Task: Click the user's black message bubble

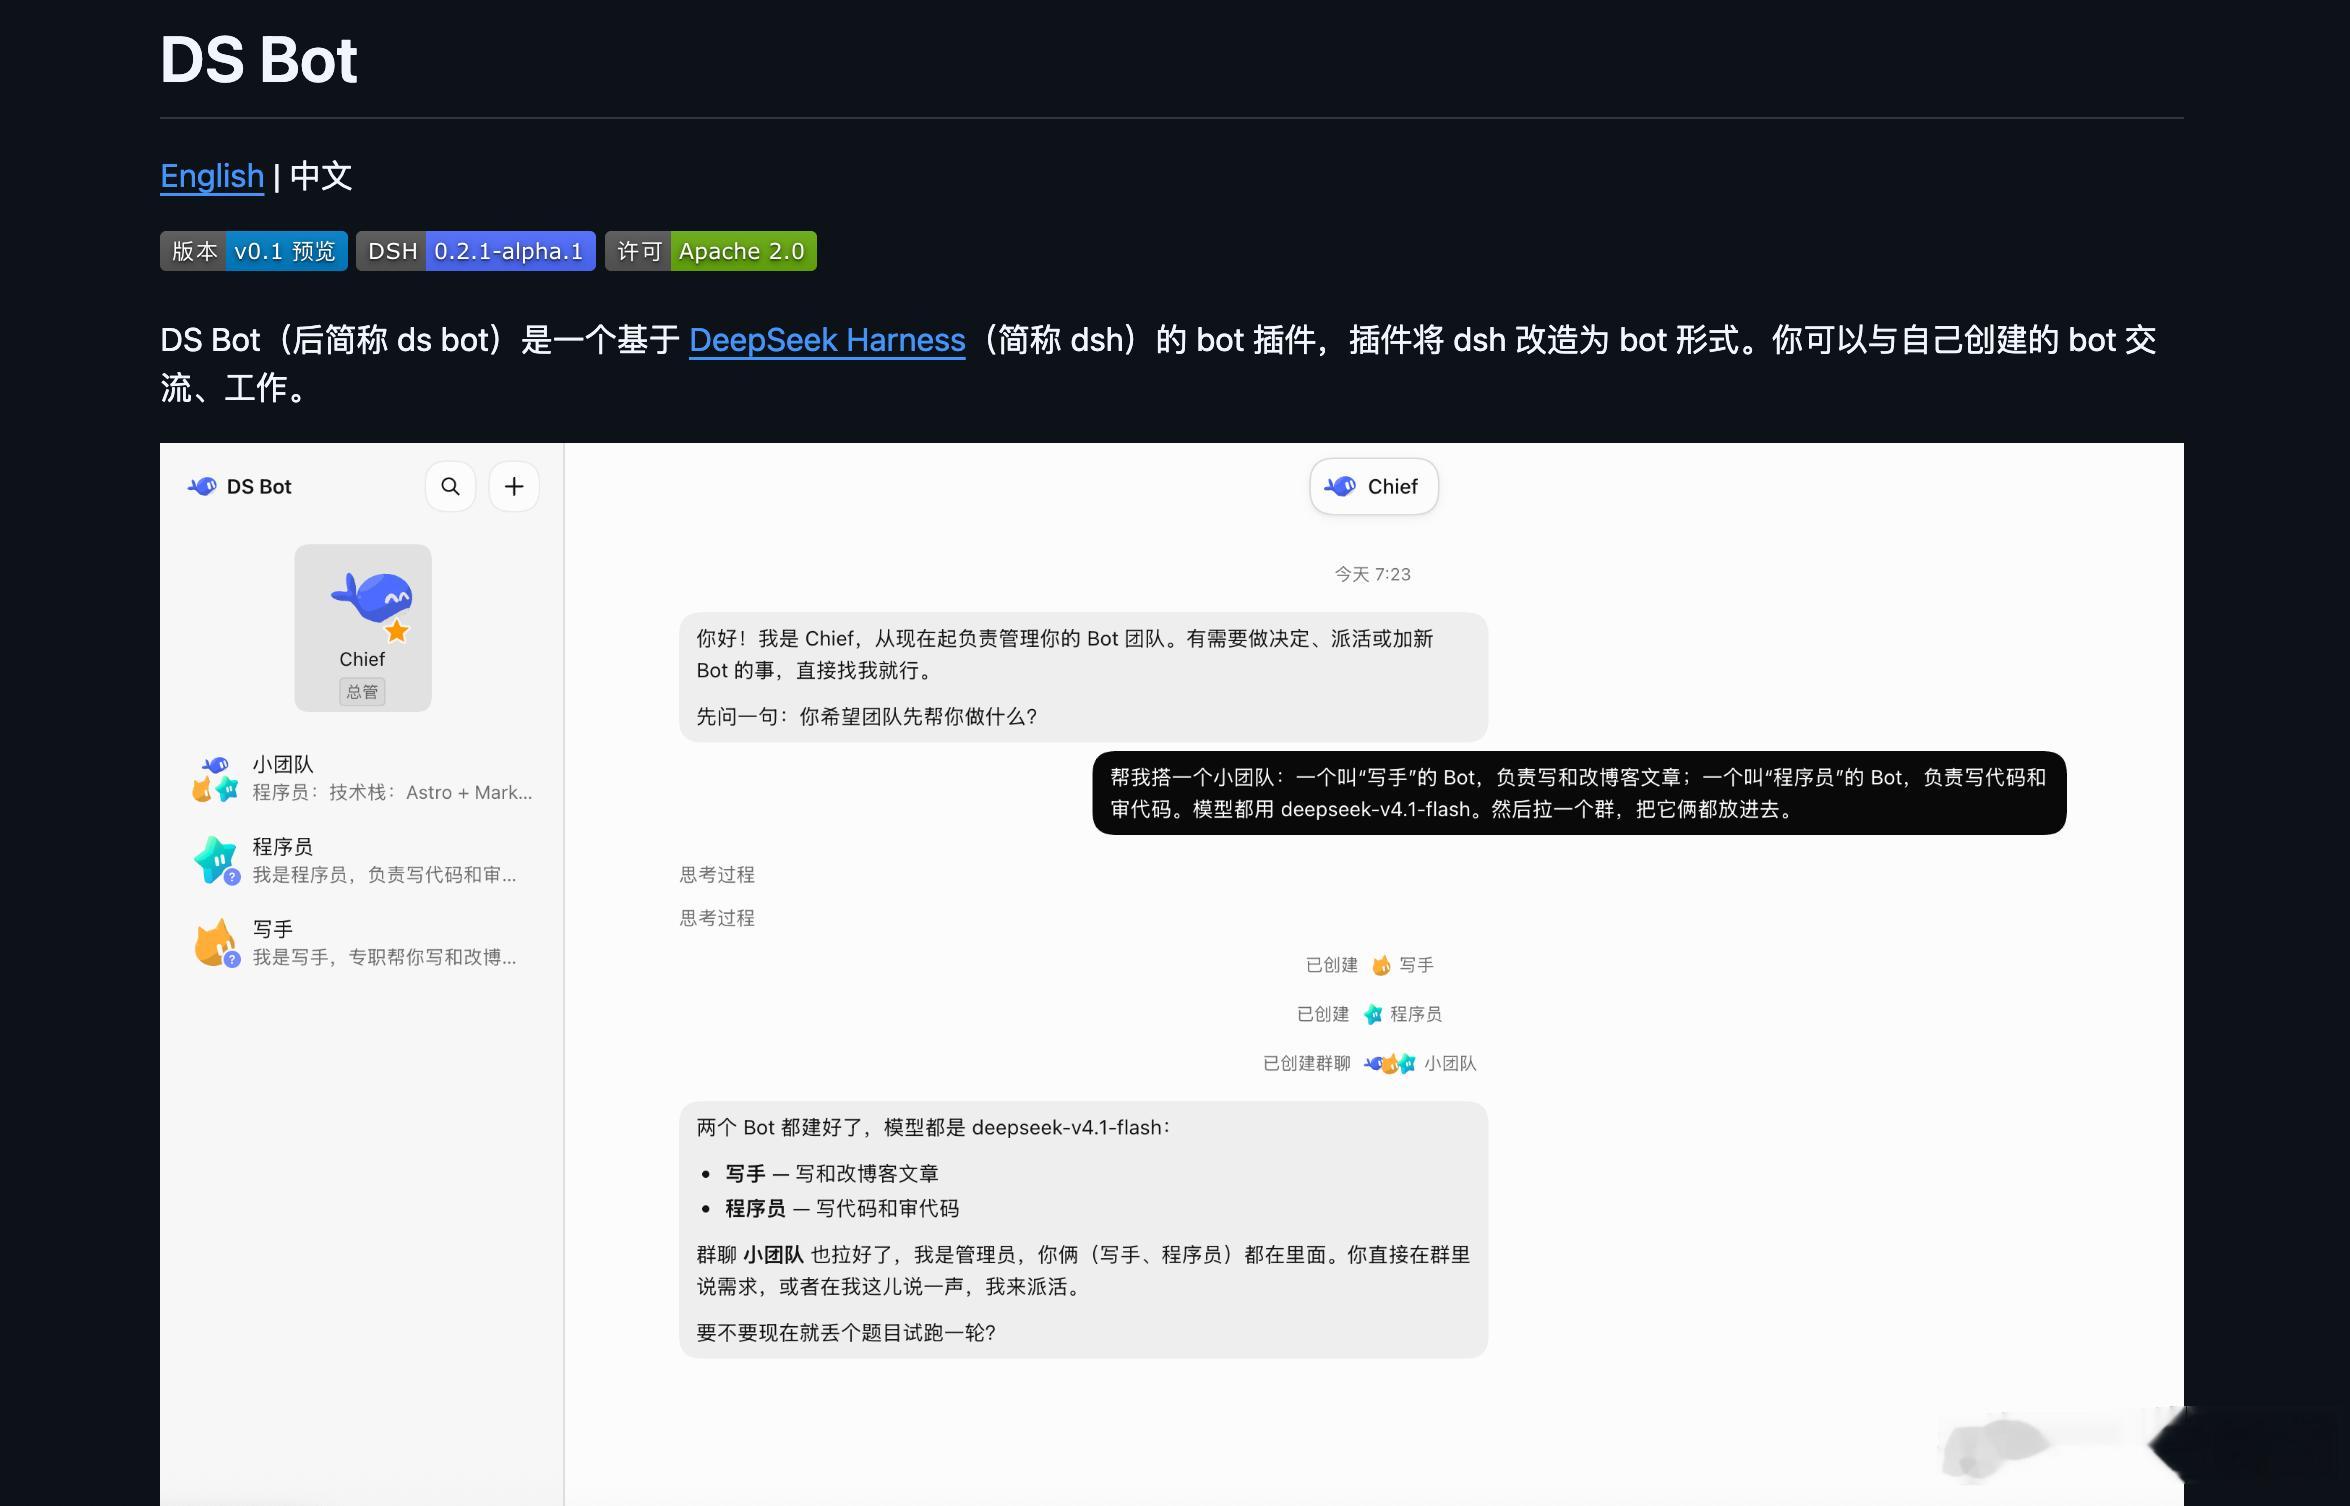Action: pos(1579,793)
